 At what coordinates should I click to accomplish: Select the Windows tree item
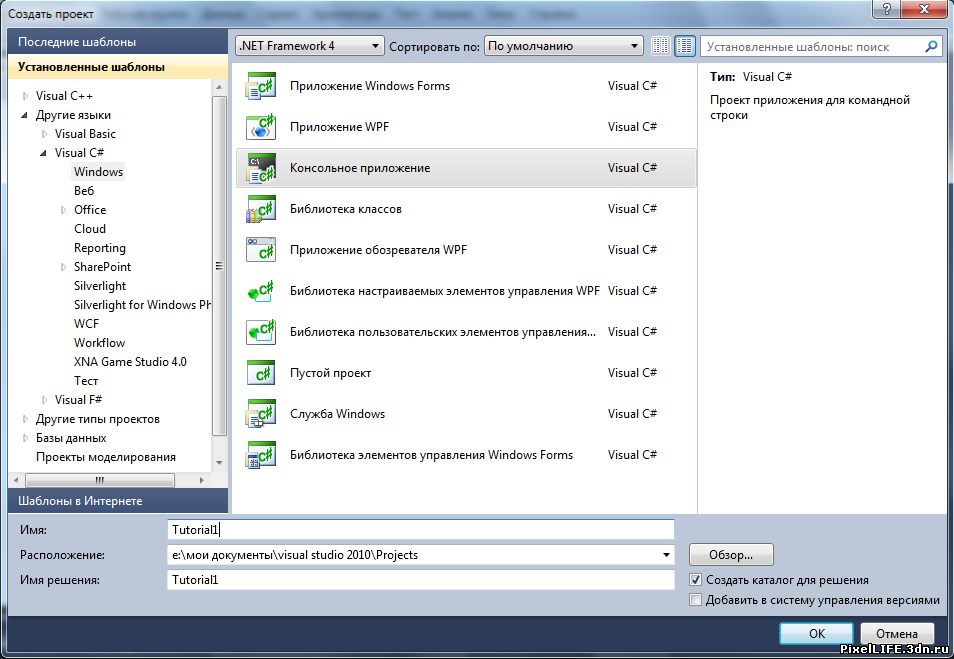click(99, 172)
